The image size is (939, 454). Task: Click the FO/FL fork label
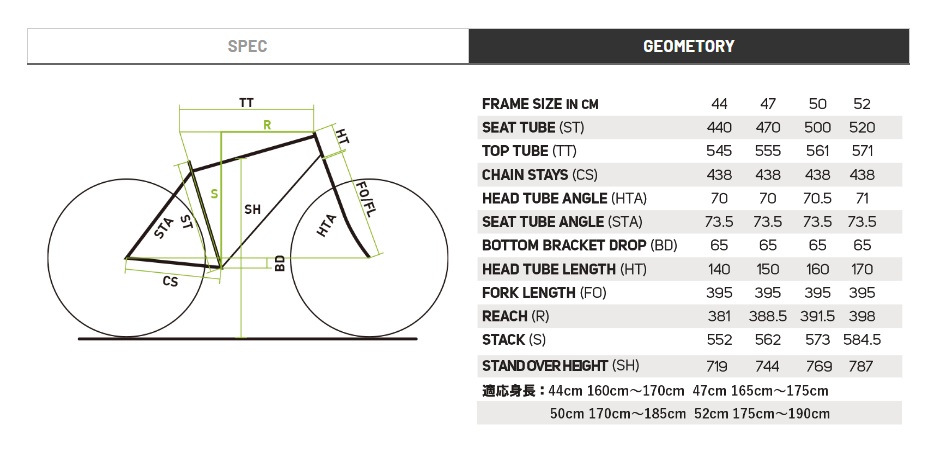pyautogui.click(x=366, y=199)
